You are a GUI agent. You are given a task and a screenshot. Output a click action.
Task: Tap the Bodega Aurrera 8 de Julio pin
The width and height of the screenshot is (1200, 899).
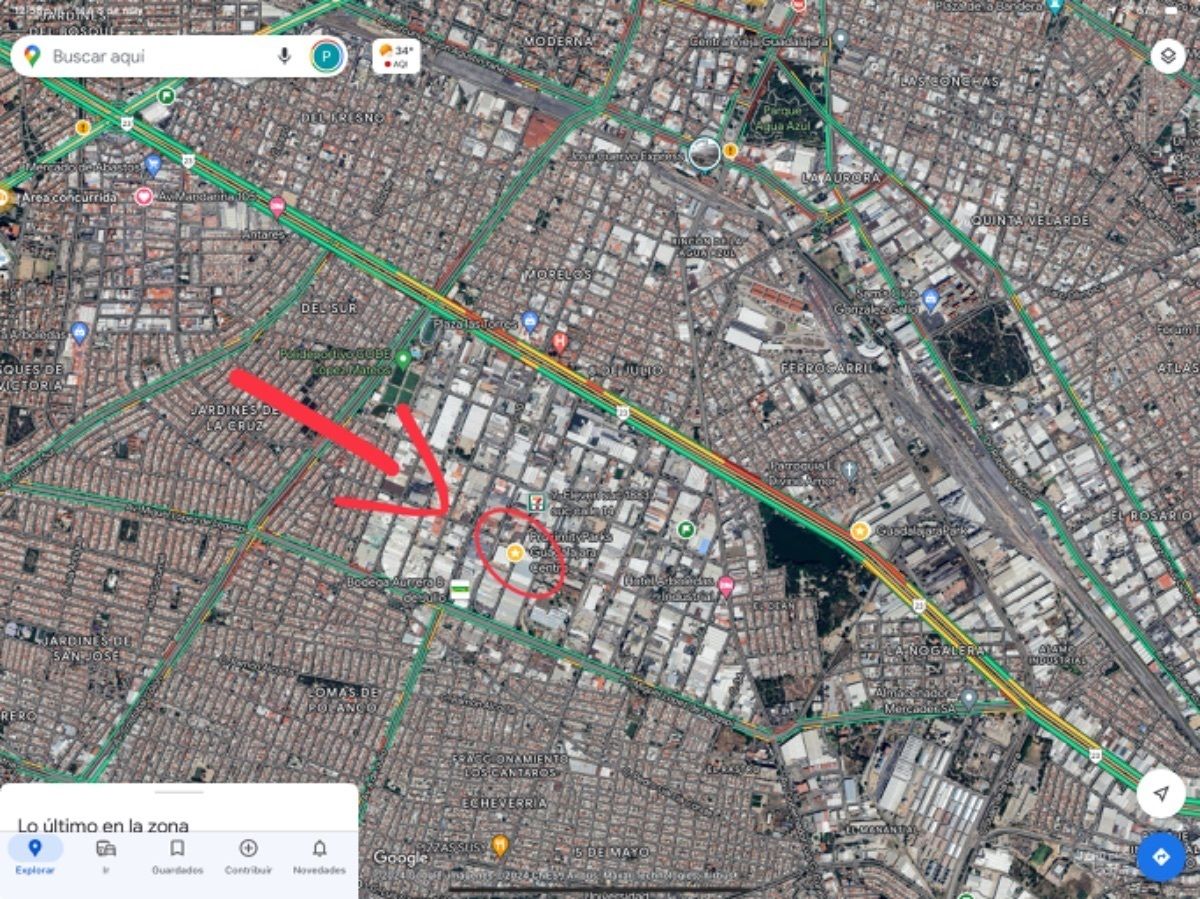460,589
